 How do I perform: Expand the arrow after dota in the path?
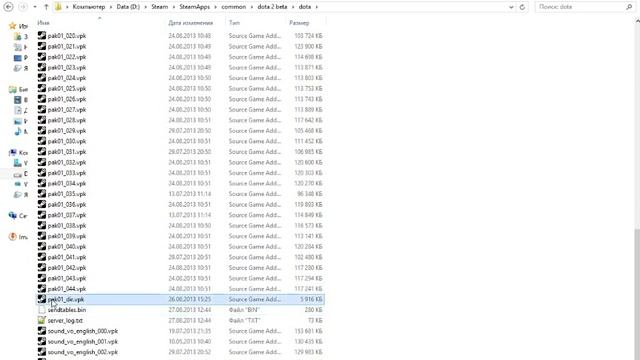pyautogui.click(x=316, y=7)
